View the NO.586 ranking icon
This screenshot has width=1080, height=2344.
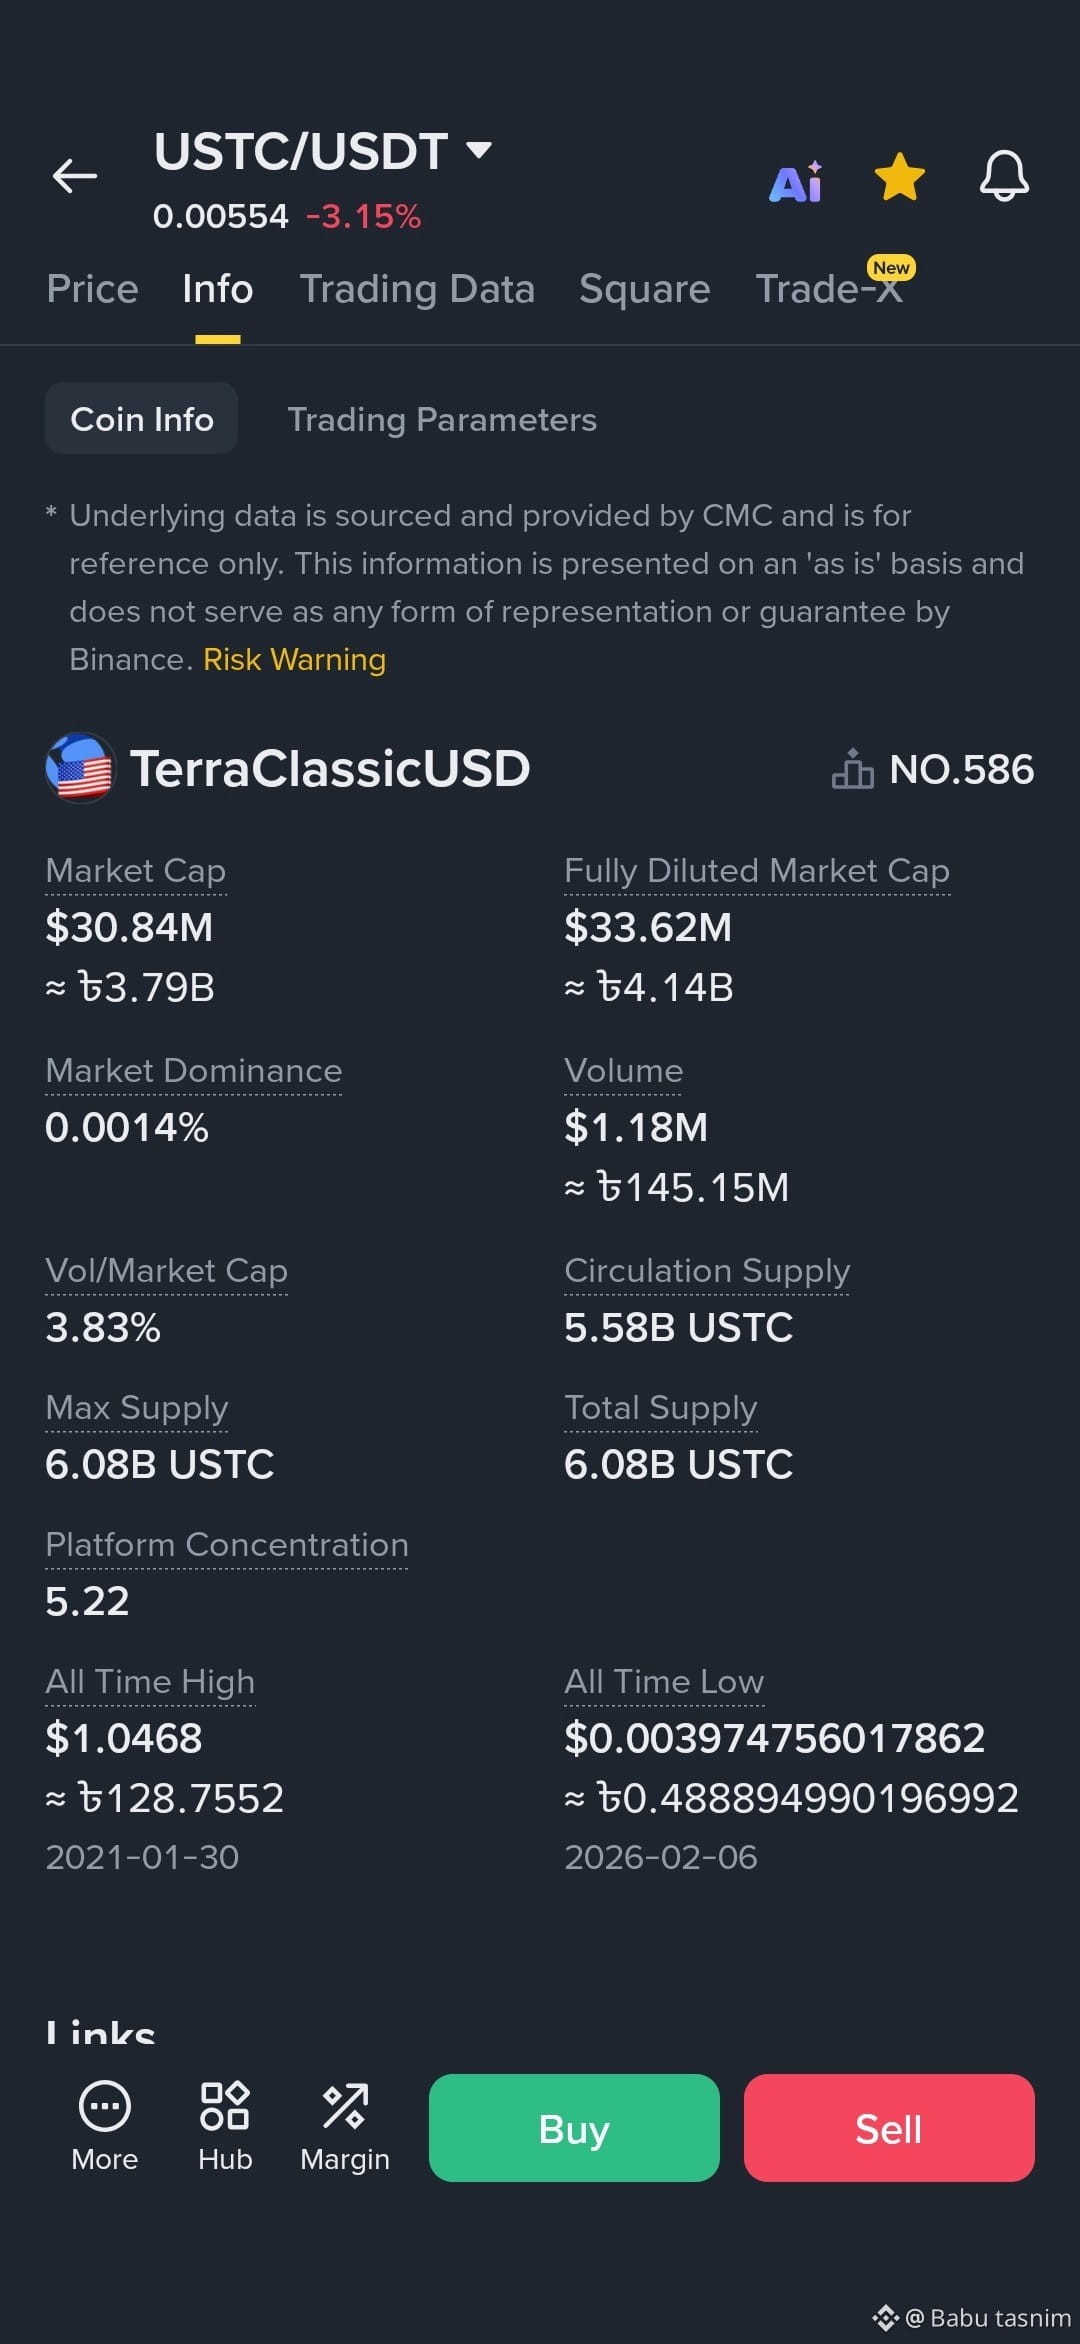pos(852,769)
